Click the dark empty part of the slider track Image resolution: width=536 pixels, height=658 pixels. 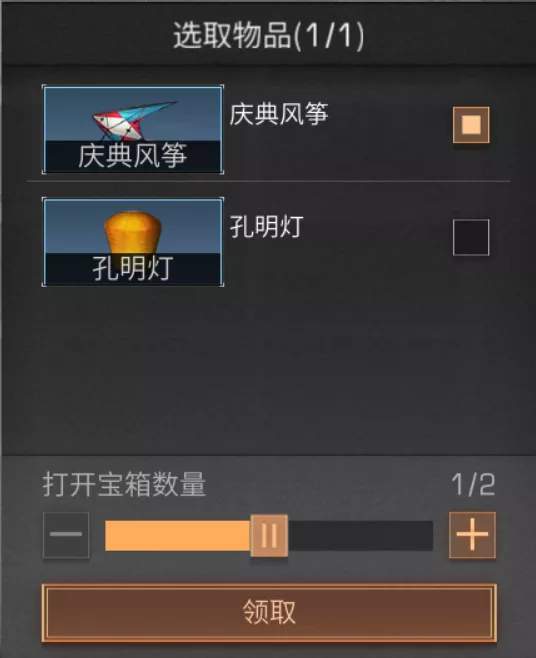(360, 535)
